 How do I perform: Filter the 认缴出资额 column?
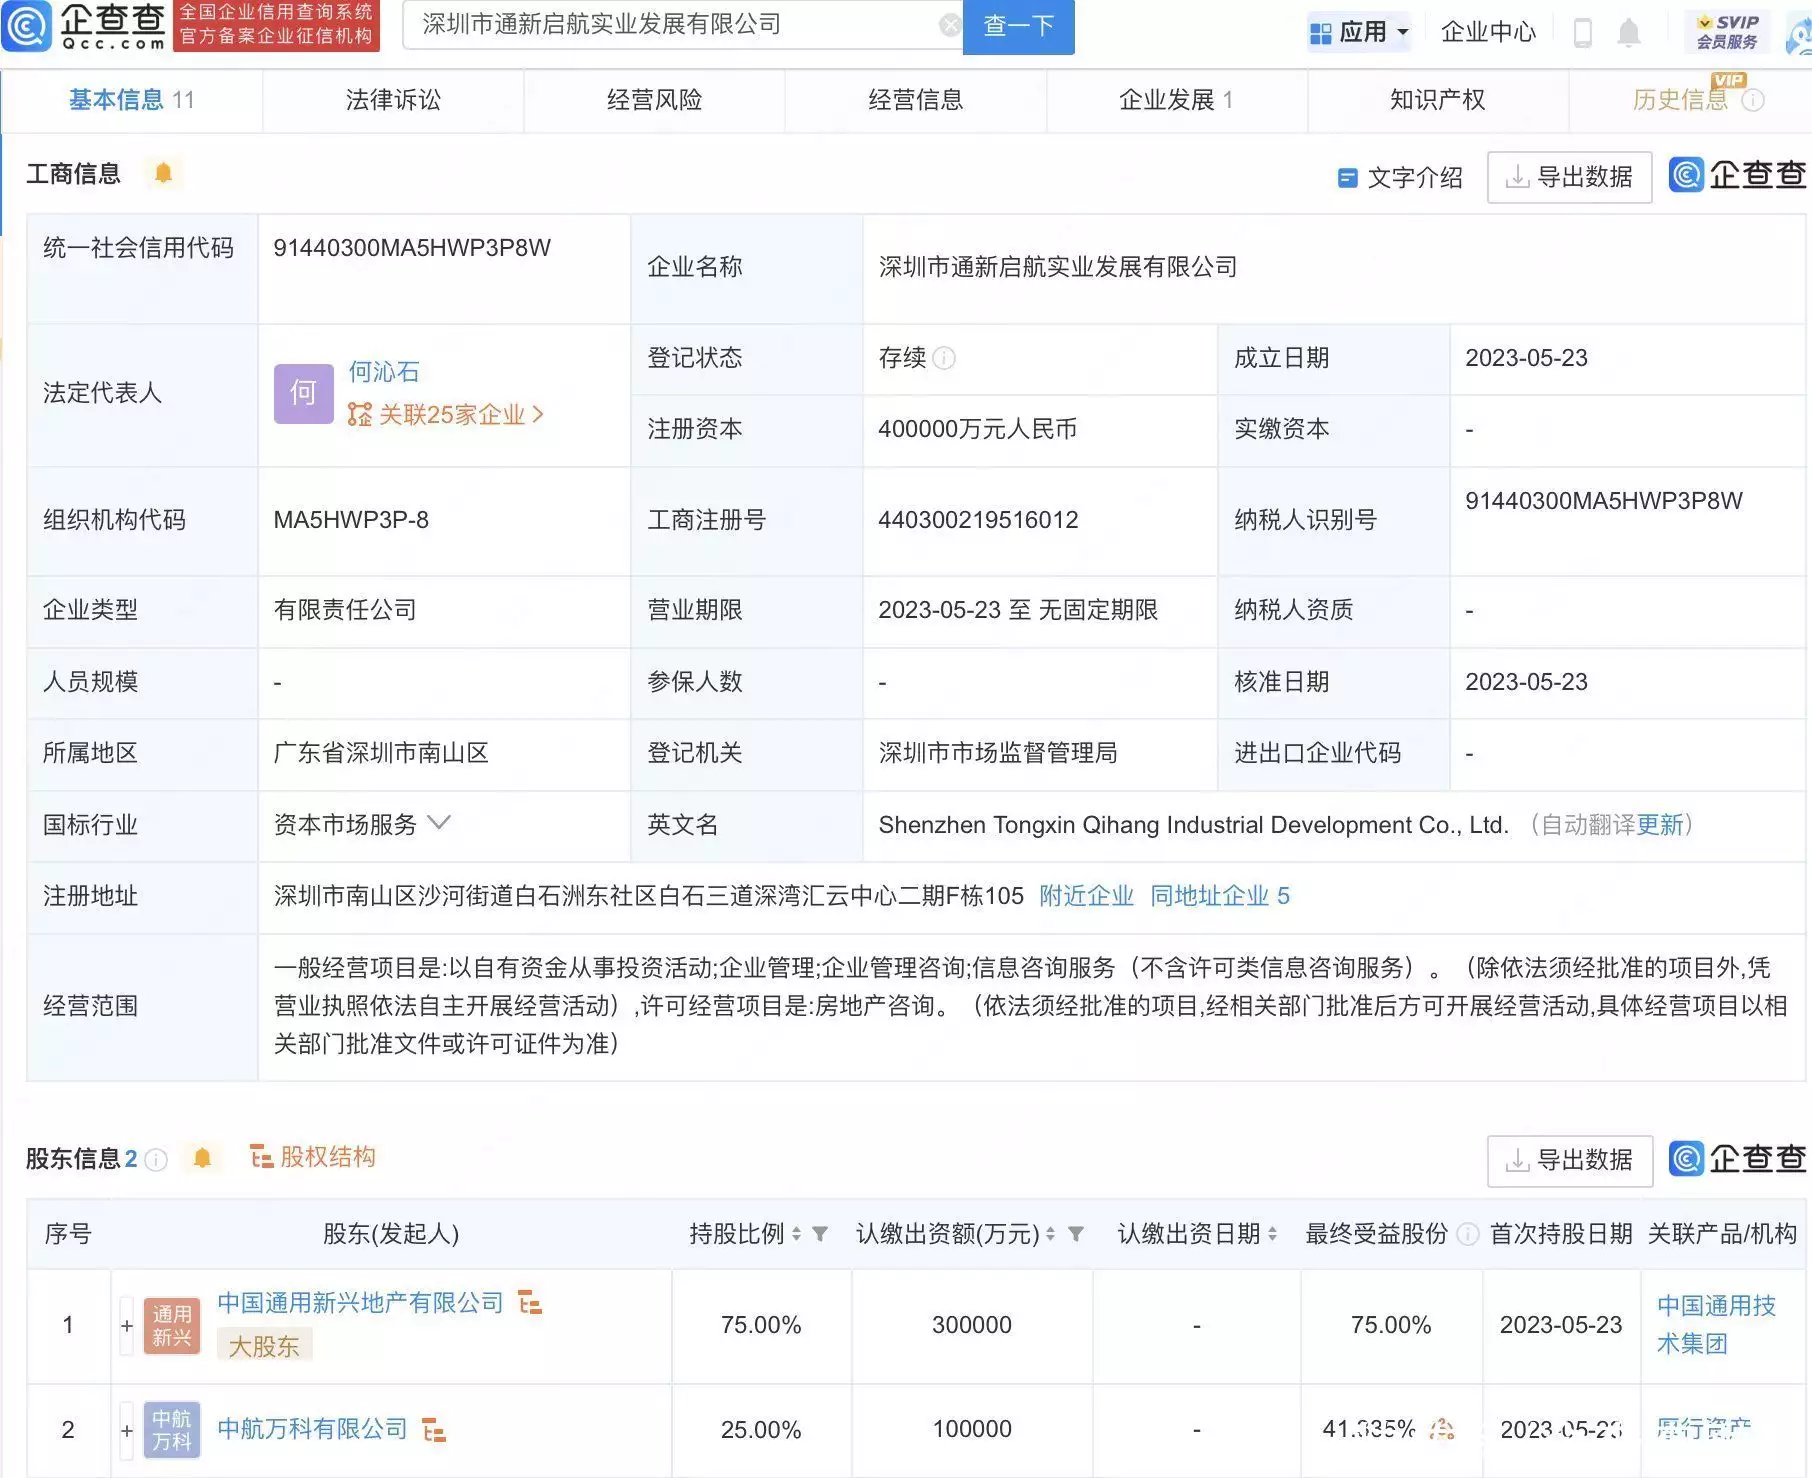[1076, 1234]
